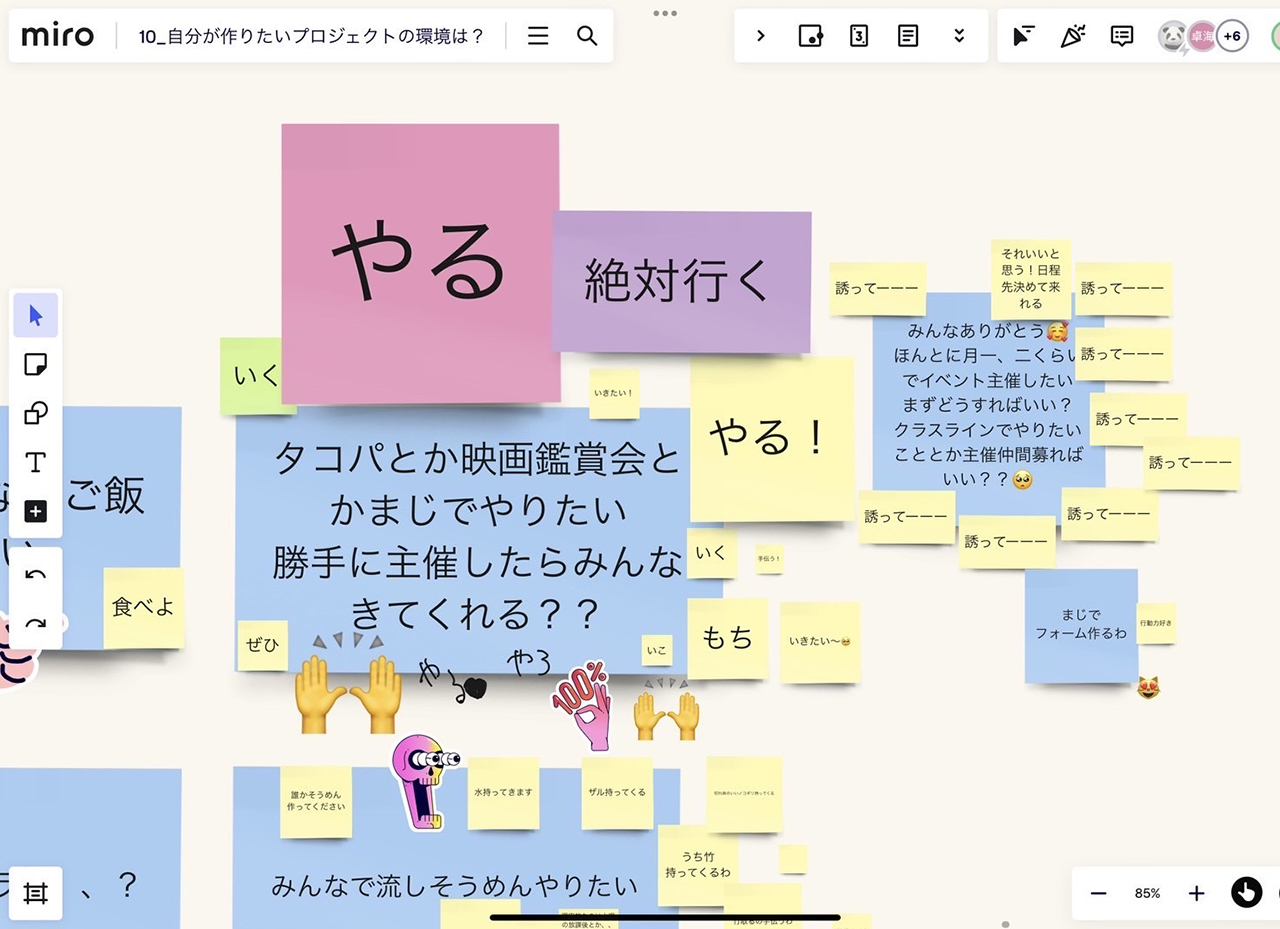Expand the collapsed toolbar chevron

(x=761, y=36)
